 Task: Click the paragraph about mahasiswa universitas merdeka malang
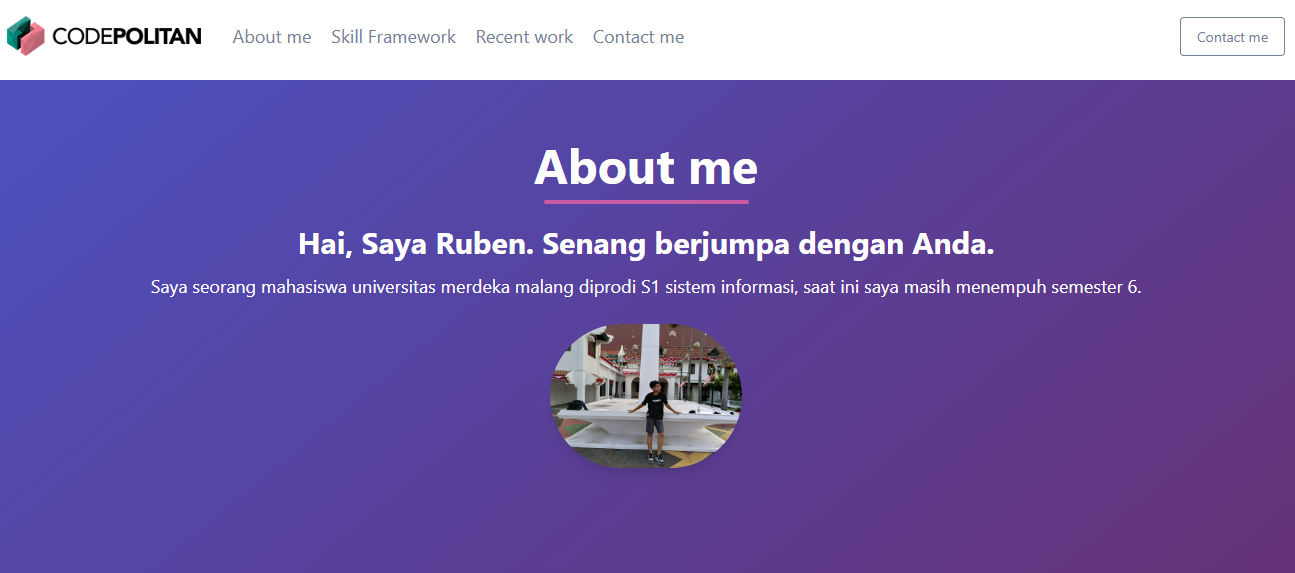(646, 287)
